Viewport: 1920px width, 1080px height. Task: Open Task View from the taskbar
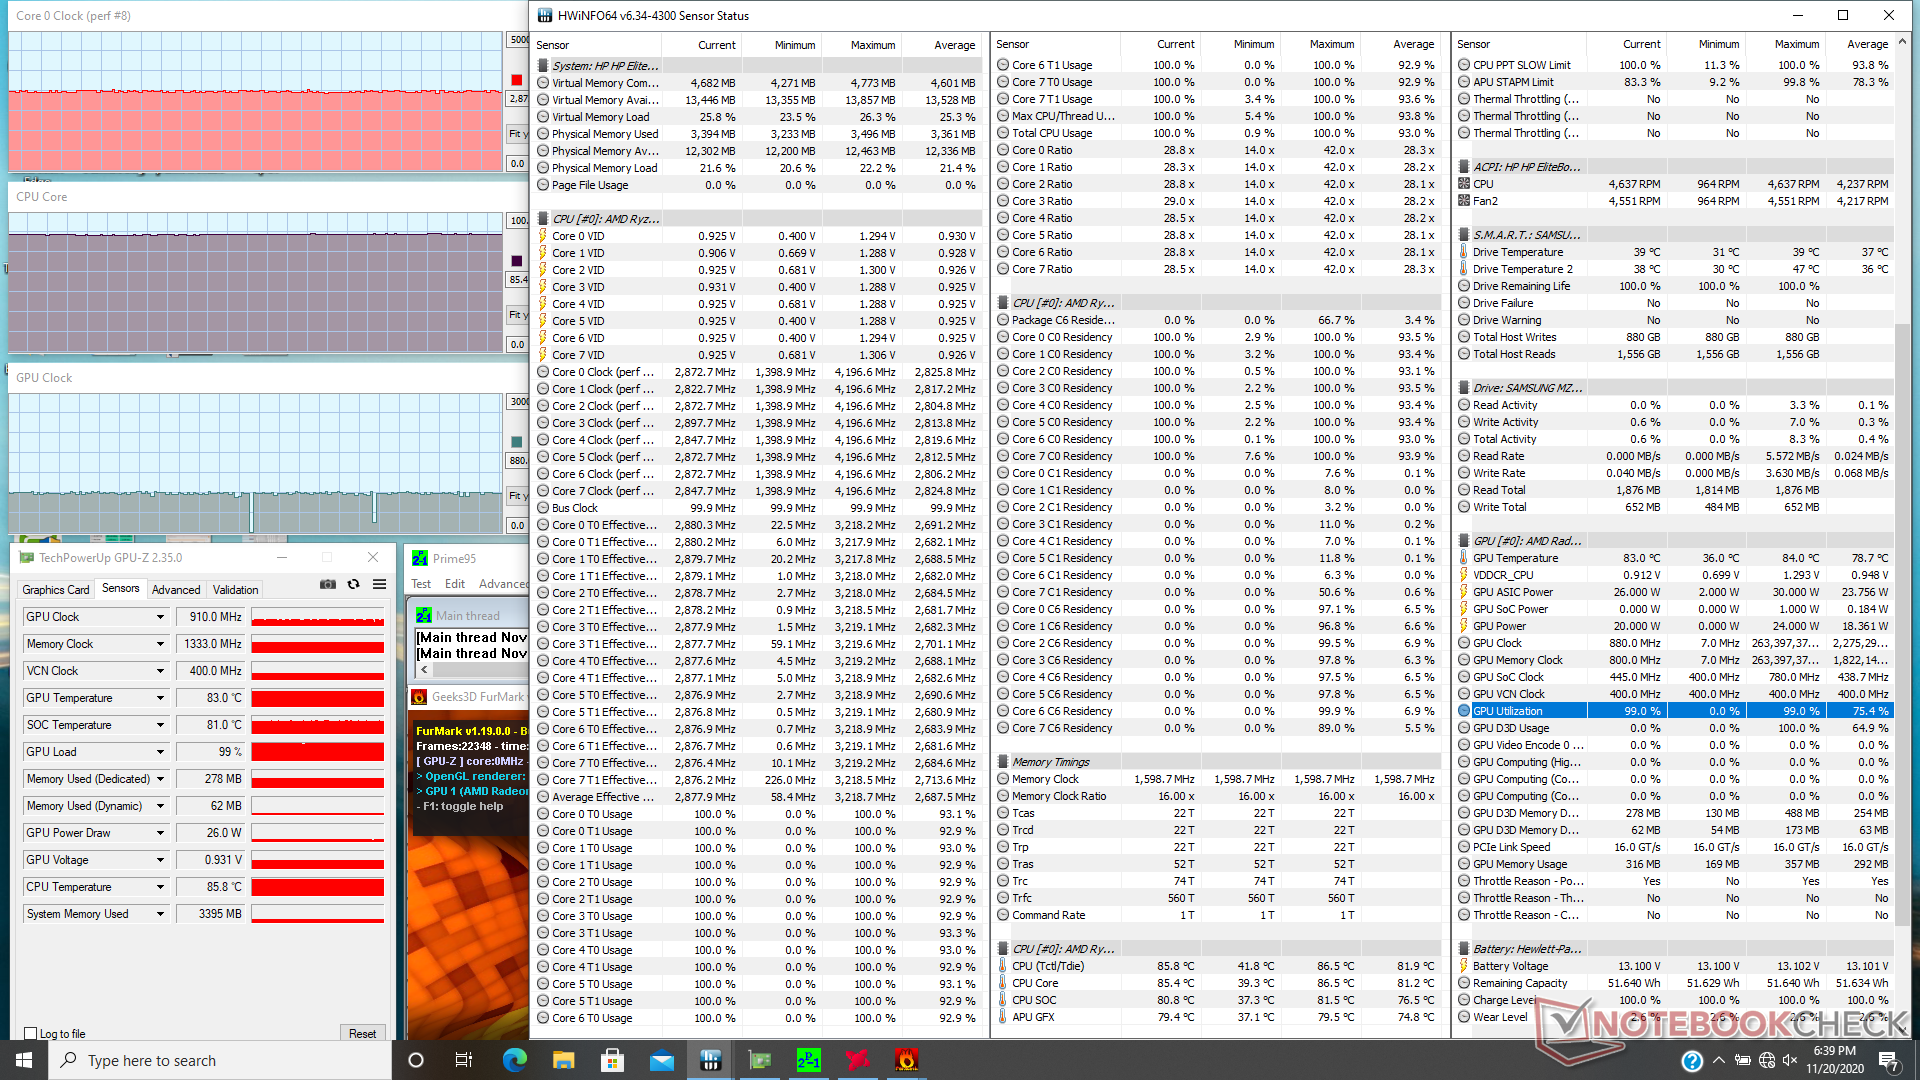pyautogui.click(x=464, y=1060)
